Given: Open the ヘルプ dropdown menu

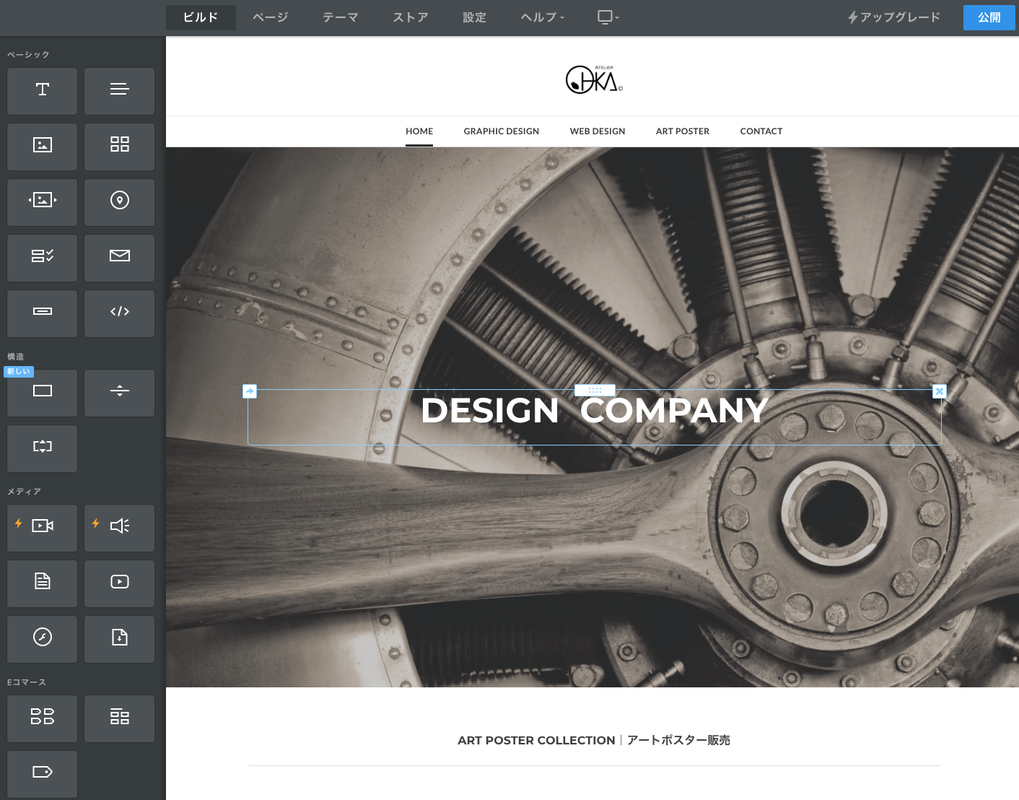Looking at the screenshot, I should coord(542,18).
